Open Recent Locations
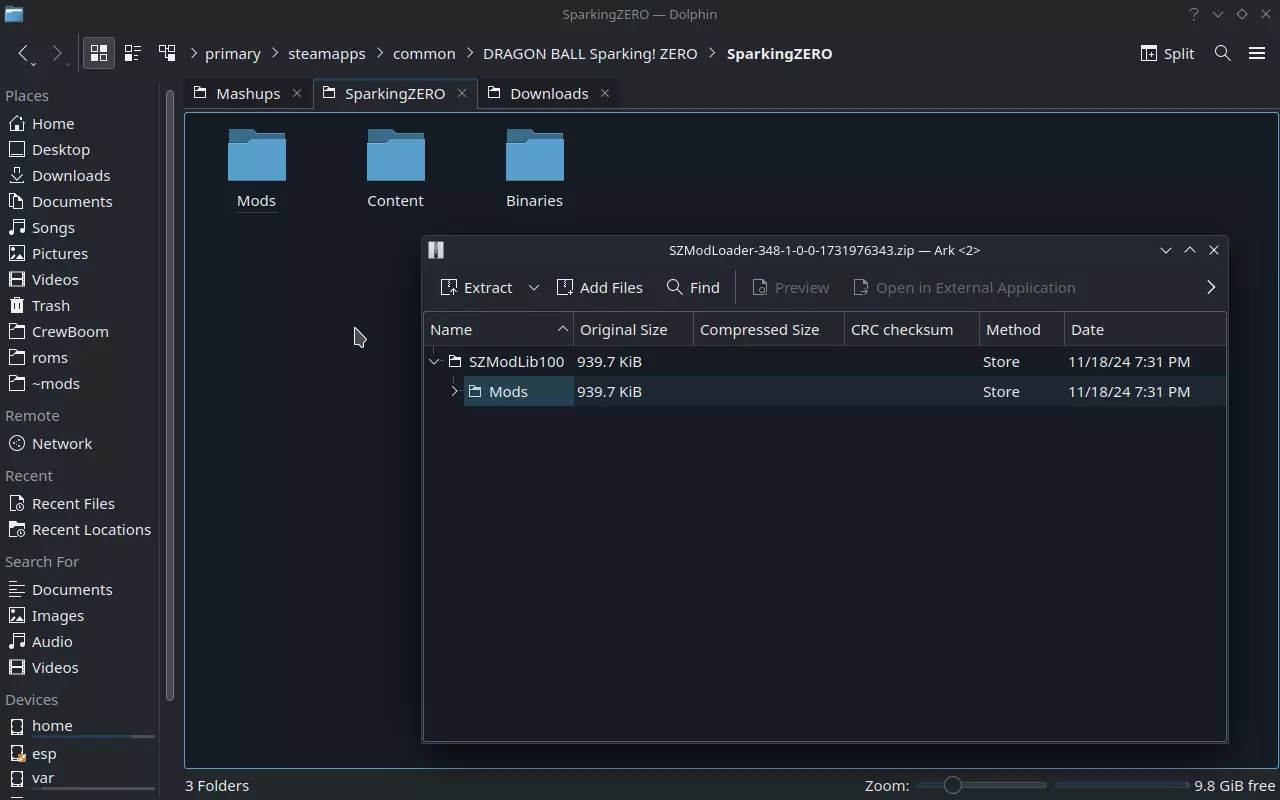The height and width of the screenshot is (800, 1280). click(80, 529)
